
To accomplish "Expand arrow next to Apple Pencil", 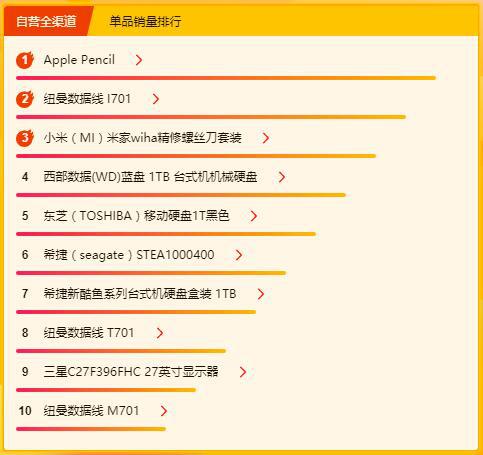I will pyautogui.click(x=139, y=60).
